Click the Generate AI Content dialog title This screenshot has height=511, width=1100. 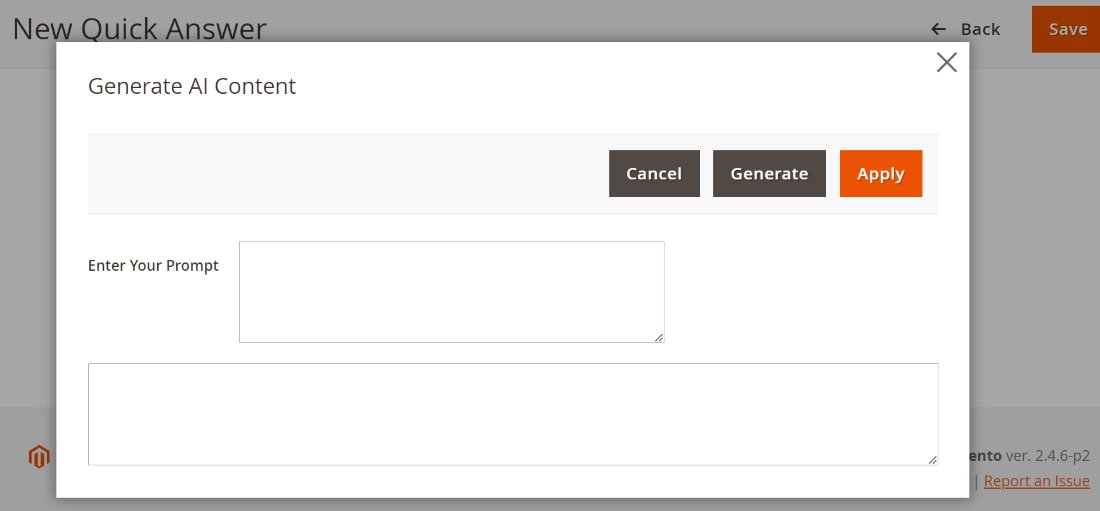(x=192, y=86)
